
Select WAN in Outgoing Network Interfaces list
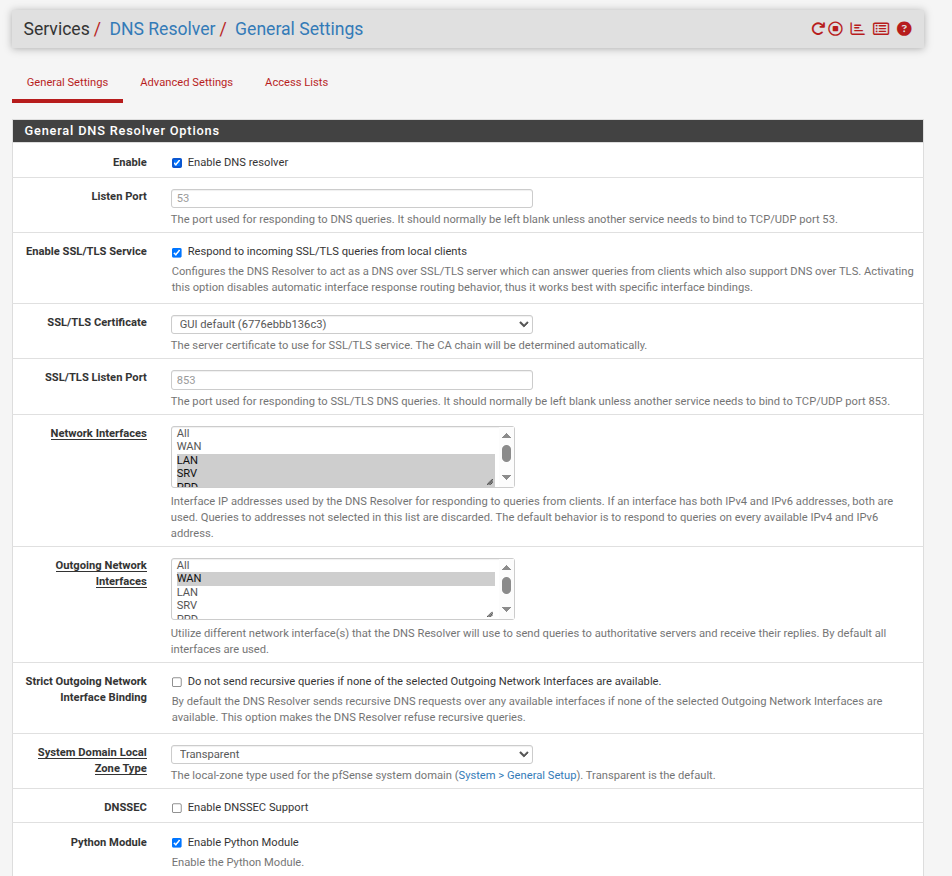pyautogui.click(x=335, y=579)
